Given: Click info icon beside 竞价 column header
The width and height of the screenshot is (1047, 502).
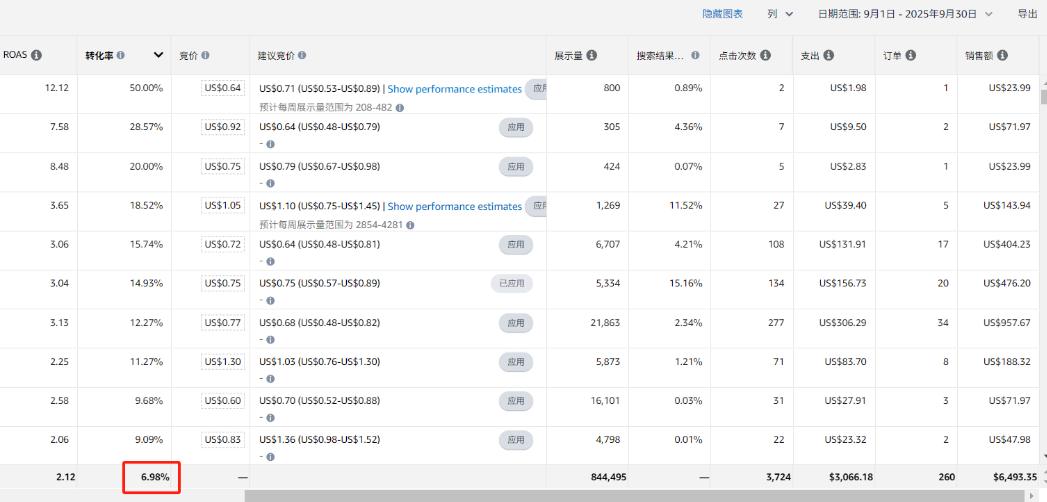Looking at the screenshot, I should click(x=207, y=55).
